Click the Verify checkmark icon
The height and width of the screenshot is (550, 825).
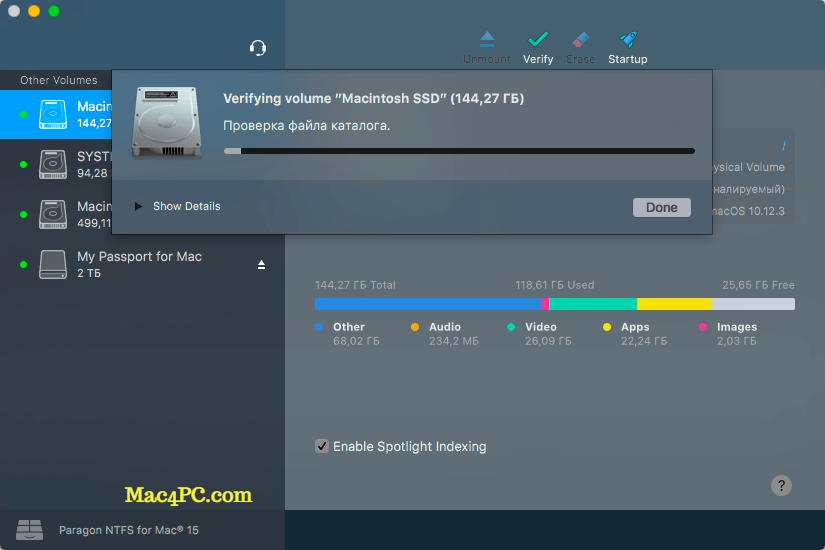538,39
